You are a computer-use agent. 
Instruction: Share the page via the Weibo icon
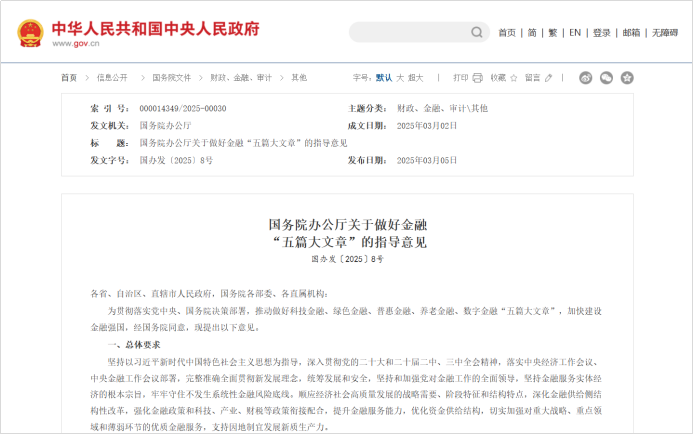tap(586, 78)
